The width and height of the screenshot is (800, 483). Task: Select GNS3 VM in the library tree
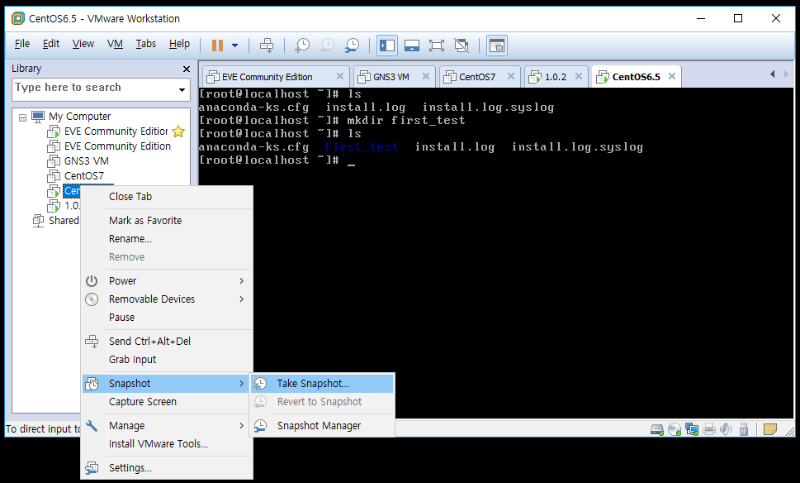pos(86,161)
